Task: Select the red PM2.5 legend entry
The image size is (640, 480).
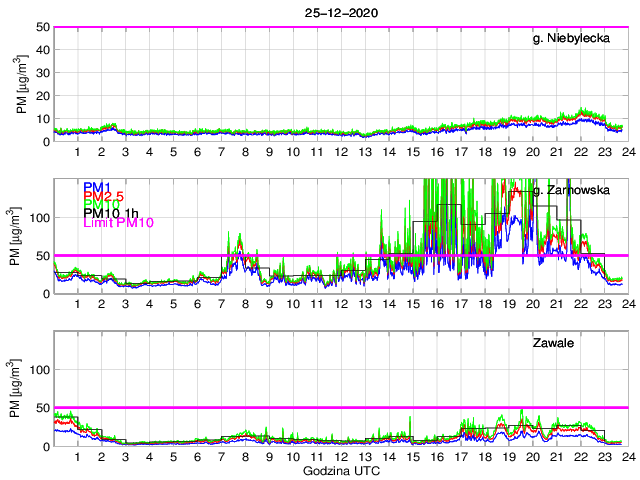Action: (103, 196)
